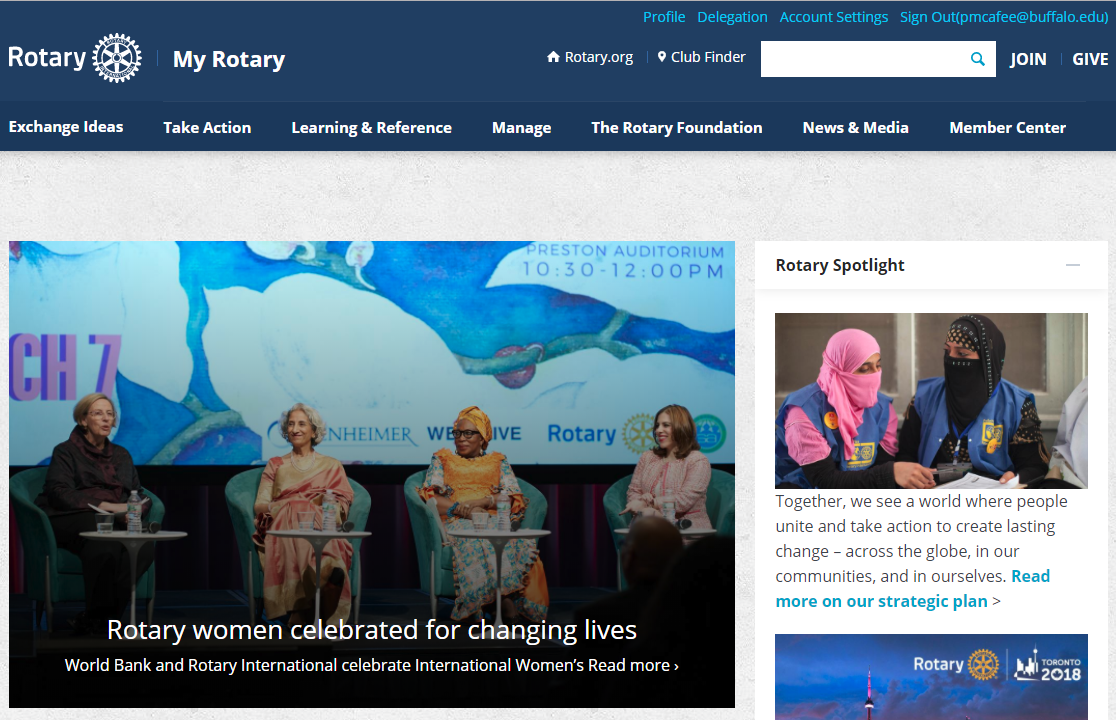Click the Rotary wheel logo in header
Viewport: 1116px width, 720px height.
116,58
